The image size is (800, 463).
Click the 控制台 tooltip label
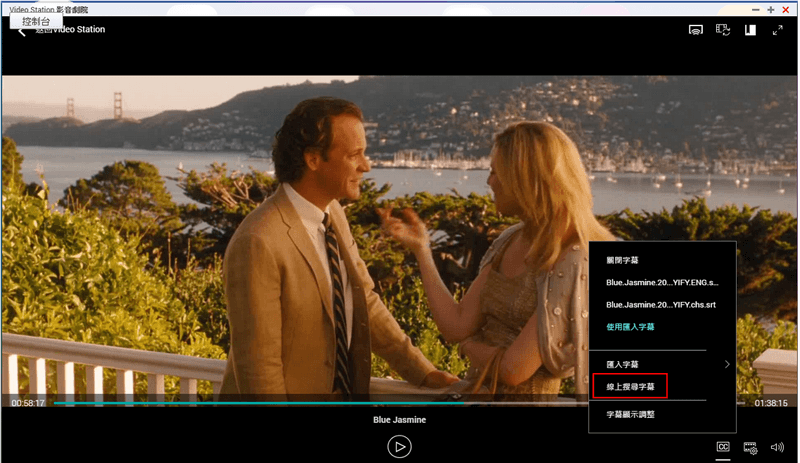pyautogui.click(x=36, y=21)
